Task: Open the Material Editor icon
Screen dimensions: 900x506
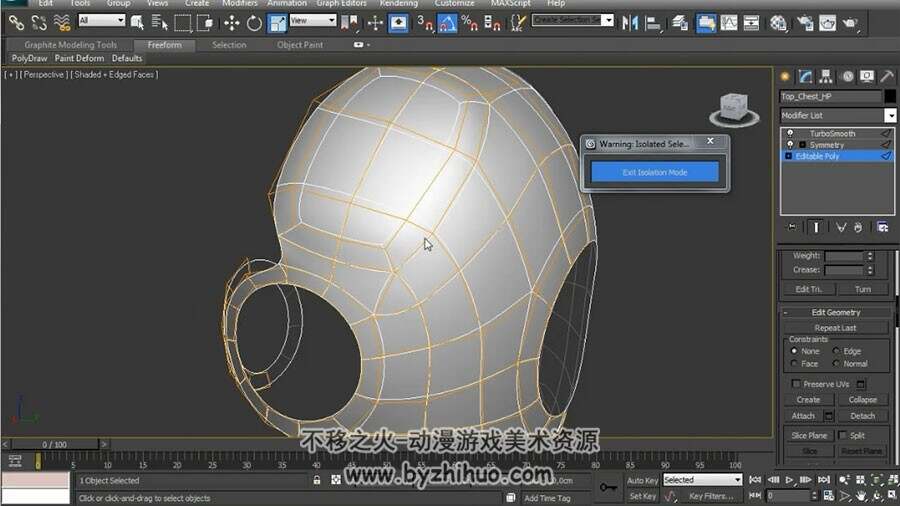Action: tap(778, 22)
